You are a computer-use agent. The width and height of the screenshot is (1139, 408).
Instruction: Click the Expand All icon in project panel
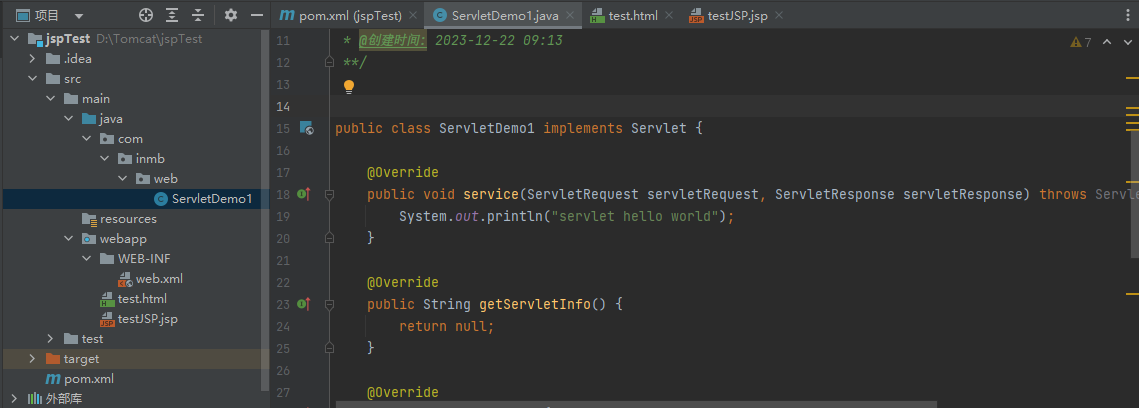click(172, 15)
